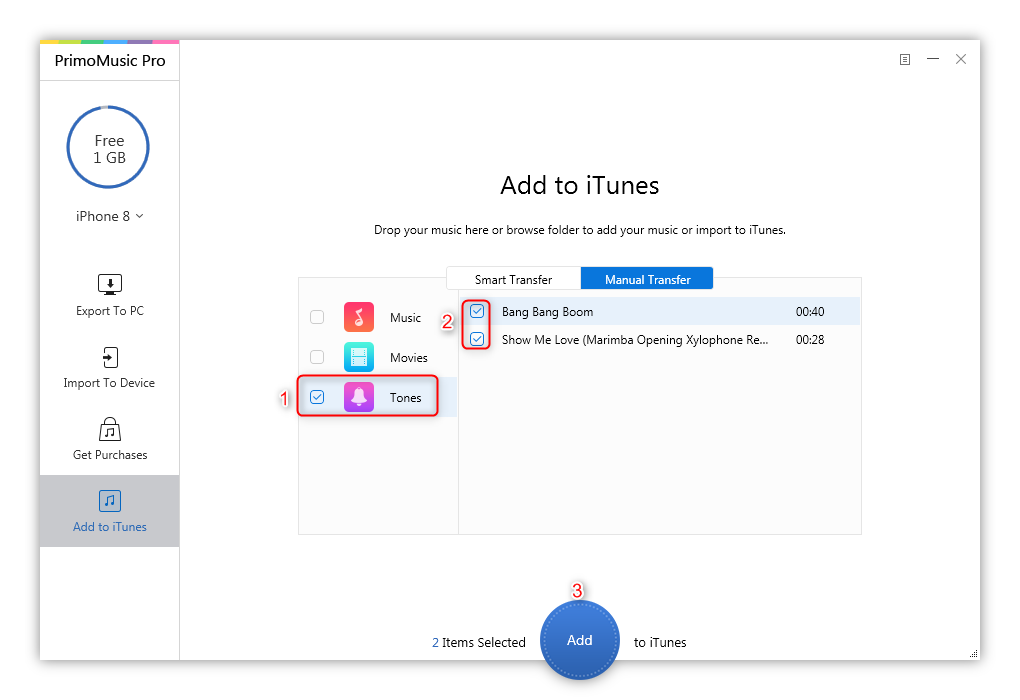Click the Get Purchases label
Viewport: 1020px width, 700px height.
110,455
